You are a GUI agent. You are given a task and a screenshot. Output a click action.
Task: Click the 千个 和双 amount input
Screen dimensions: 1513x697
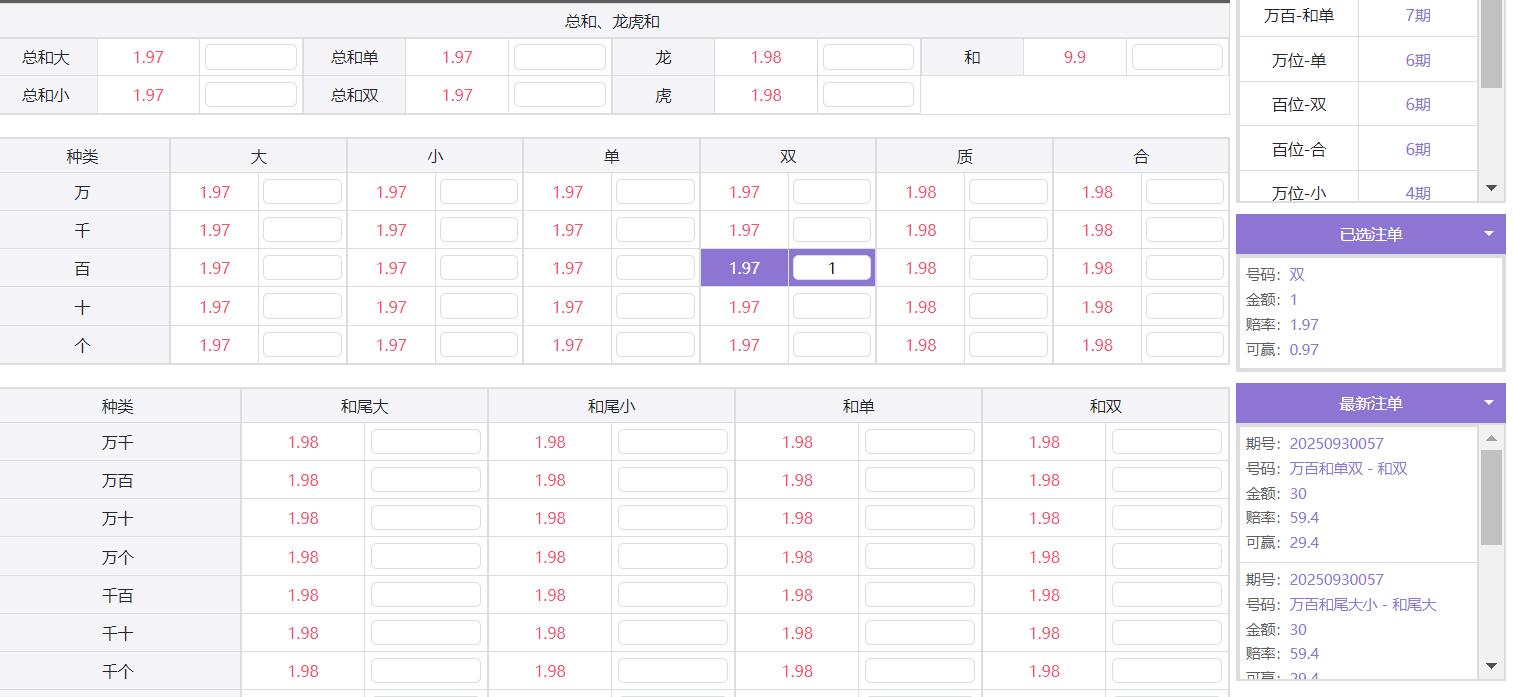click(1166, 671)
